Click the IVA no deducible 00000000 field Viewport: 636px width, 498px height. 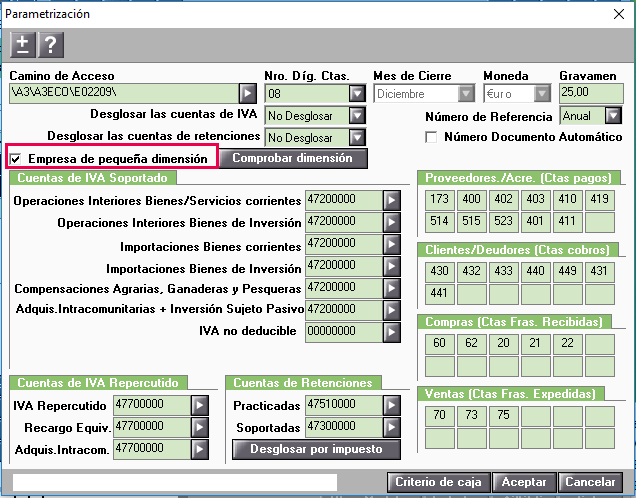pyautogui.click(x=344, y=332)
